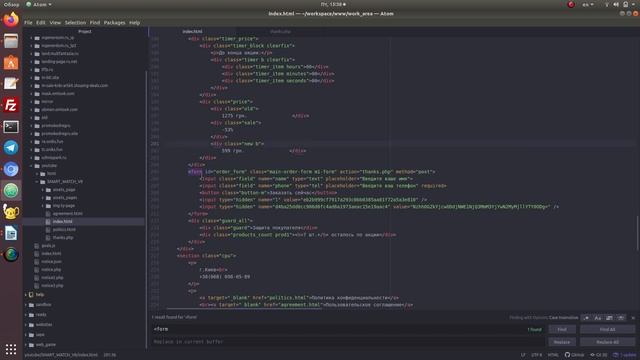640x360 pixels.
Task: Click the clock in the top bar
Action: click(x=333, y=4)
